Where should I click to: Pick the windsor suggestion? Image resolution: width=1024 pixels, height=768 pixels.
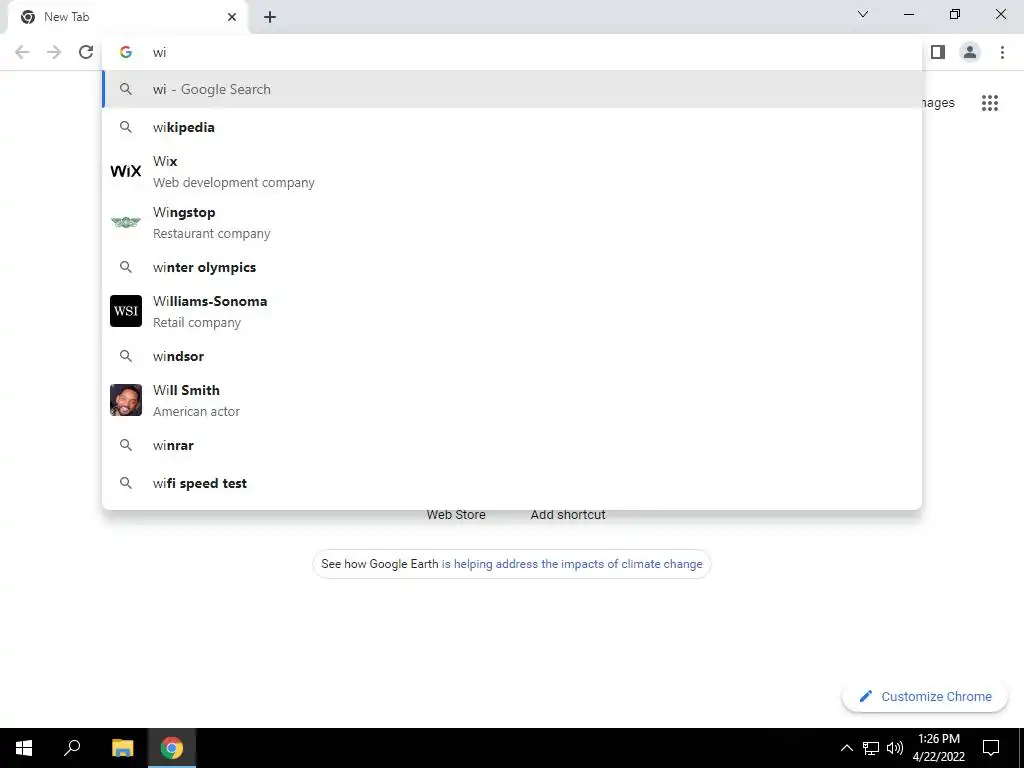(512, 356)
